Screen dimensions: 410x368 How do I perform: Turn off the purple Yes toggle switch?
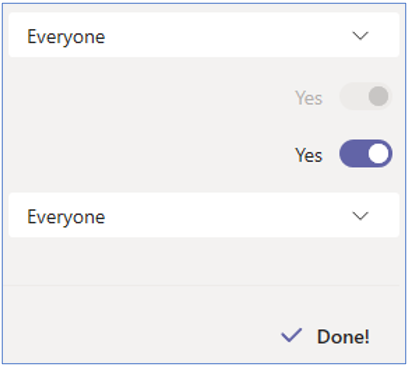click(366, 154)
